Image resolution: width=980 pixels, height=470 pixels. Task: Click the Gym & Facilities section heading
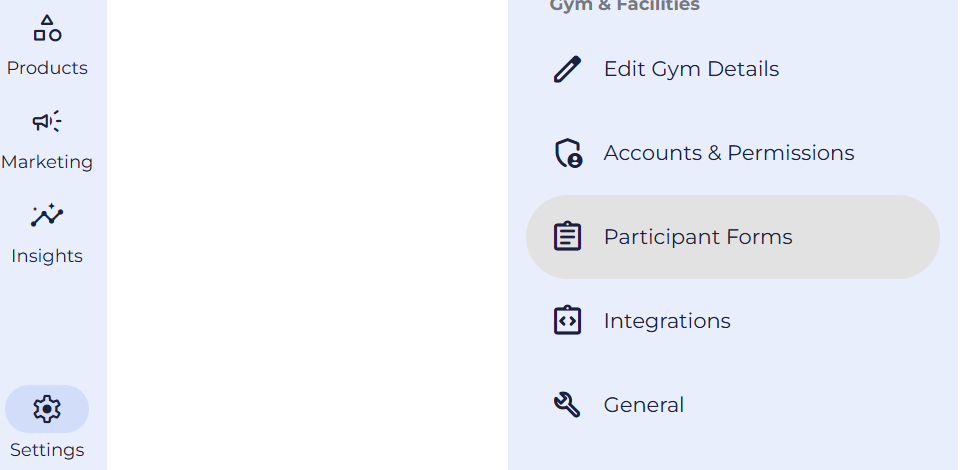coord(624,6)
